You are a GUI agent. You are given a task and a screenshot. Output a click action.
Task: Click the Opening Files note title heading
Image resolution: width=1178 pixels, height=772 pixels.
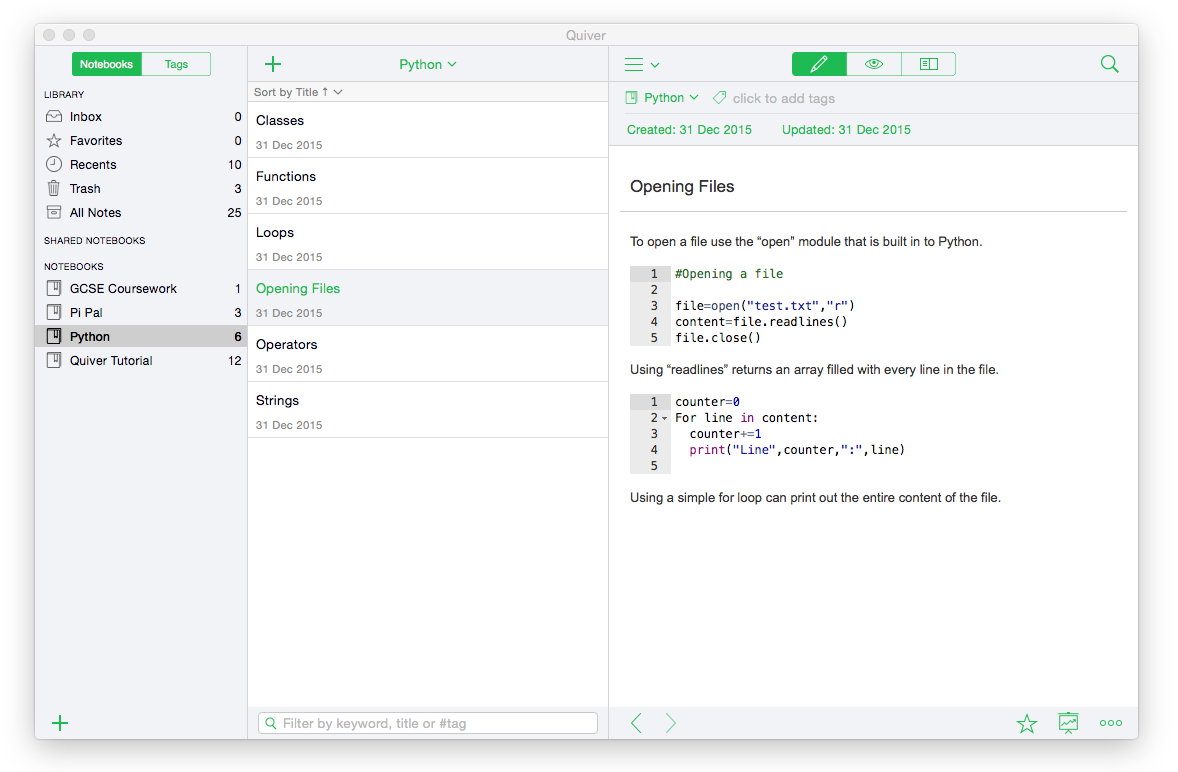point(682,186)
